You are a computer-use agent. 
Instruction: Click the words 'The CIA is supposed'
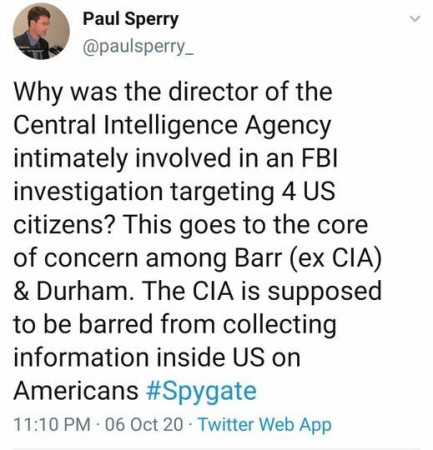[261, 292]
